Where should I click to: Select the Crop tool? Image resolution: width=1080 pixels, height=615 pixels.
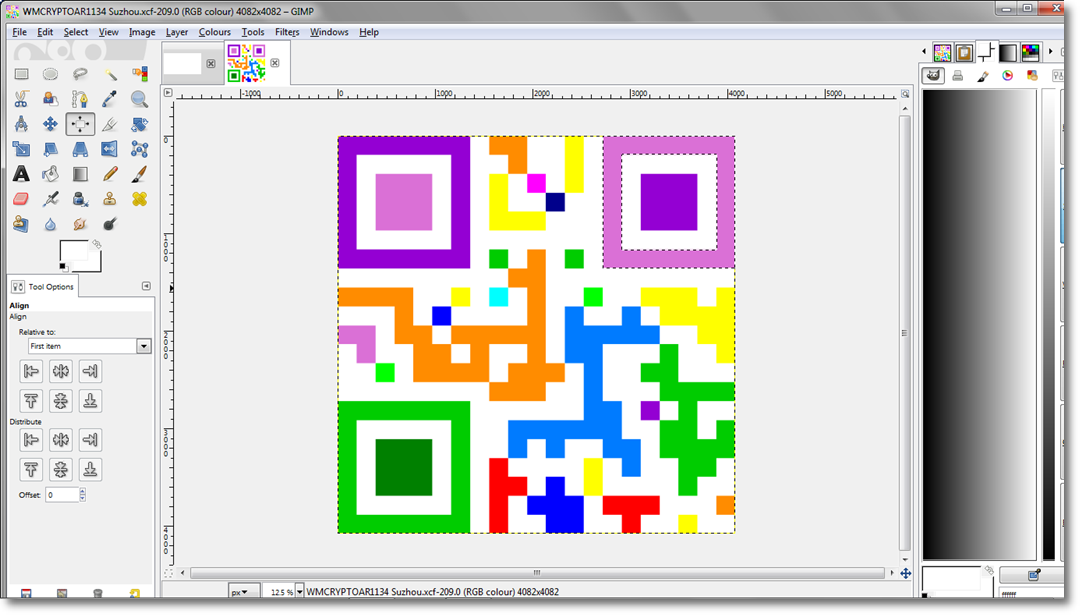tap(110, 124)
